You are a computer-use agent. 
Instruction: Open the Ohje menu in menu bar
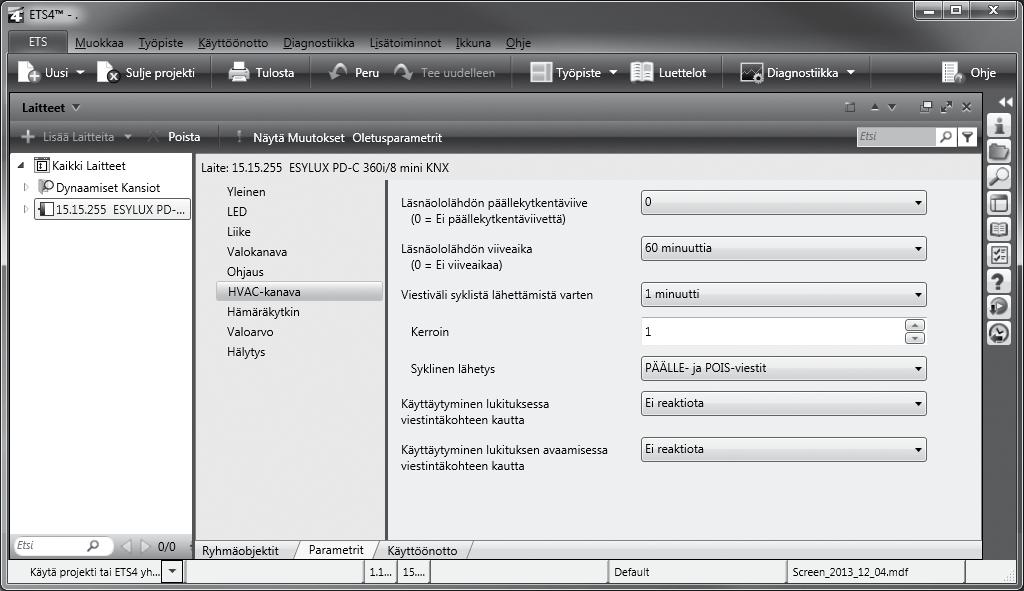point(519,42)
